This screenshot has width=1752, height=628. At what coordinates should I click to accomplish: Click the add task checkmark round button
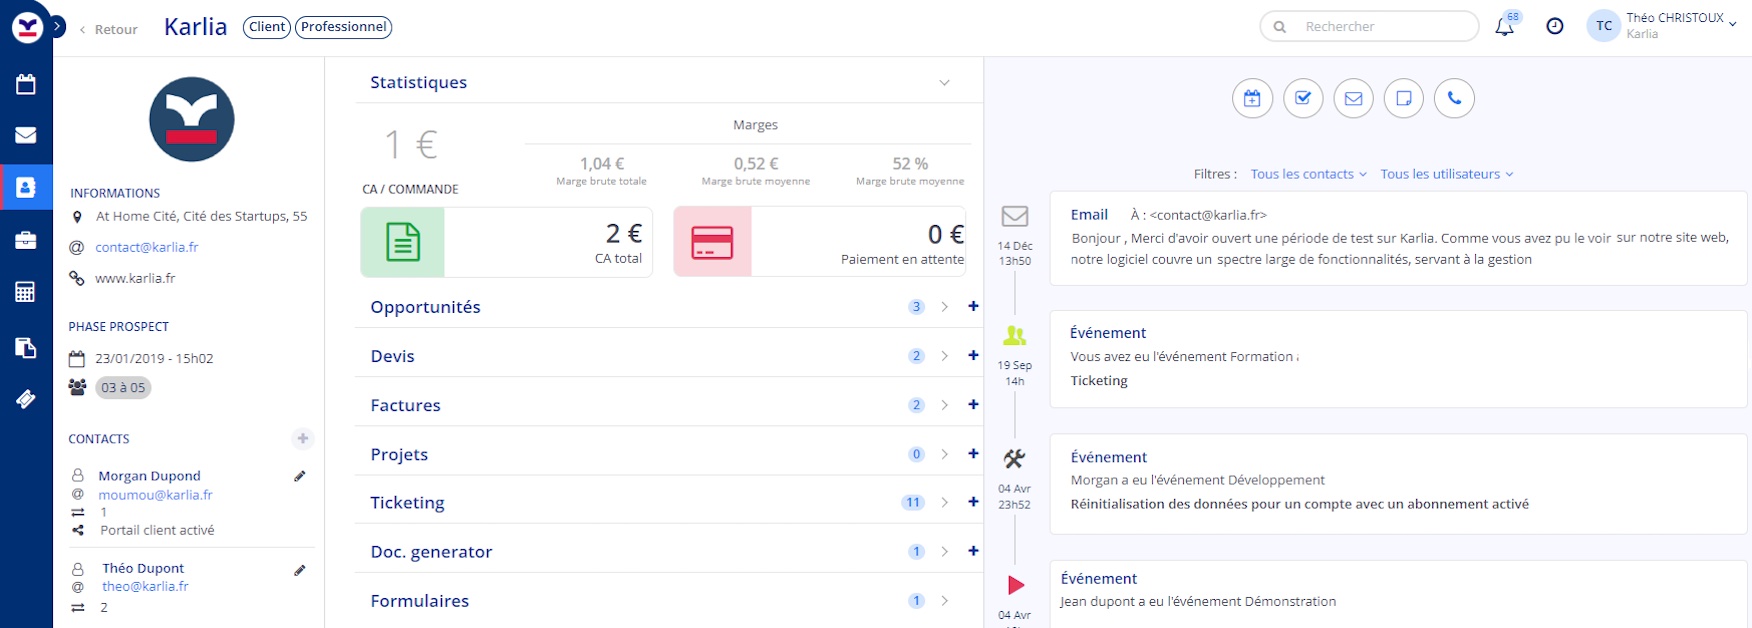1303,98
